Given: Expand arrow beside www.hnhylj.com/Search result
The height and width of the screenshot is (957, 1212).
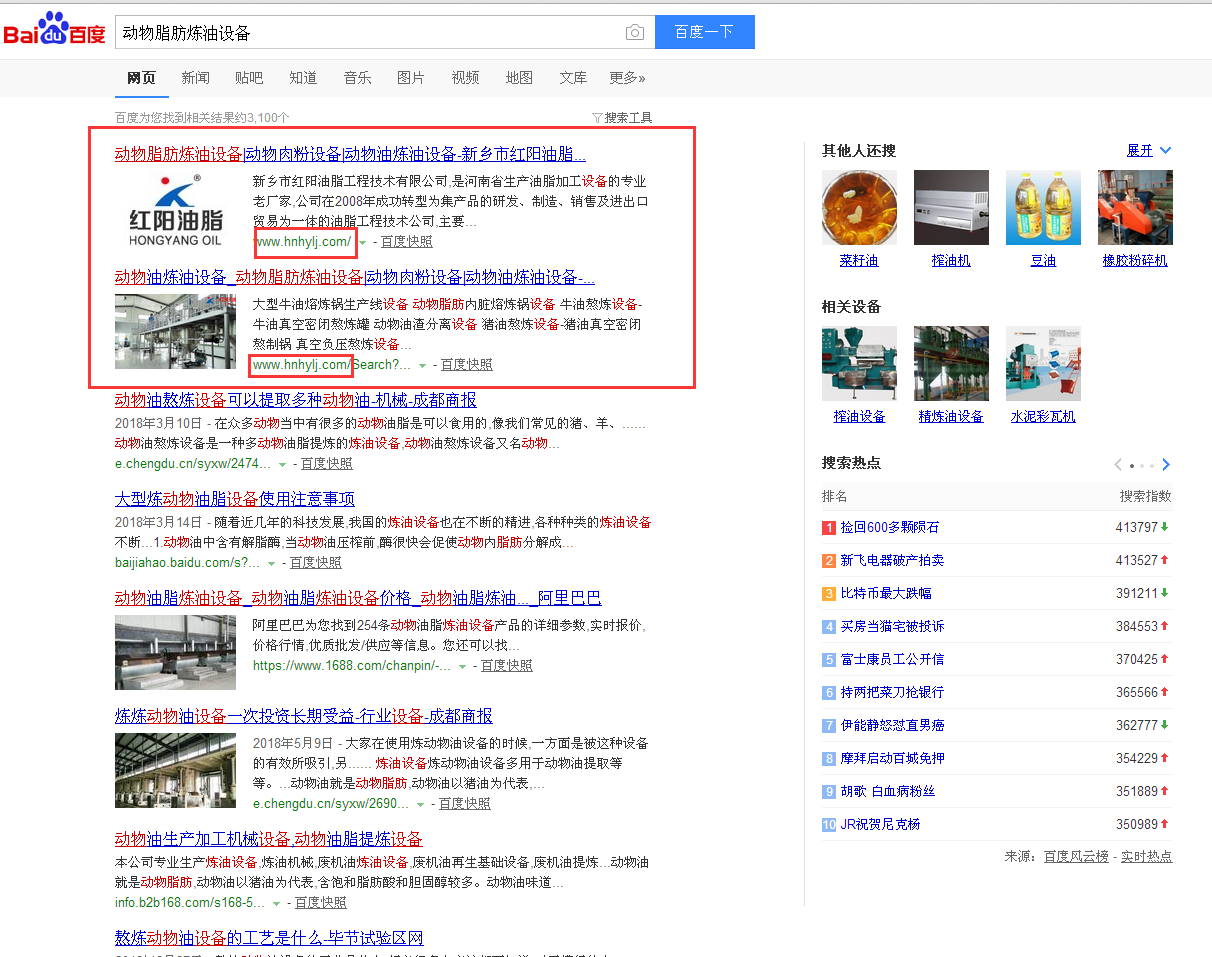Looking at the screenshot, I should pyautogui.click(x=423, y=366).
